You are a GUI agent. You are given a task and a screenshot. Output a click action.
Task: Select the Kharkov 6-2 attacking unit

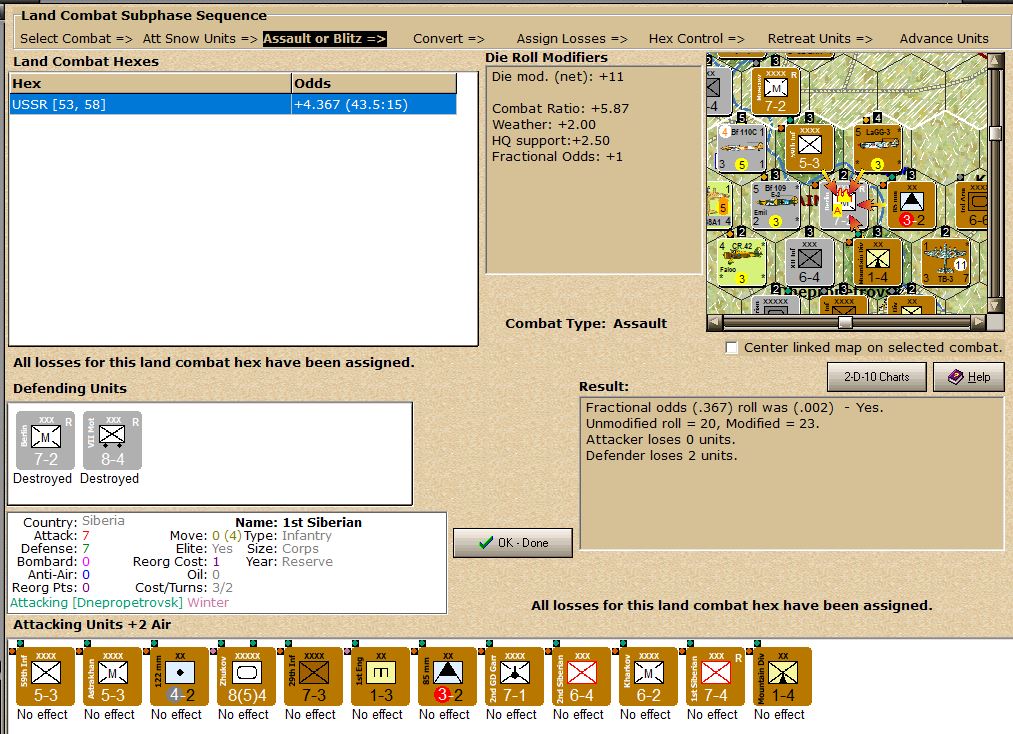click(649, 676)
